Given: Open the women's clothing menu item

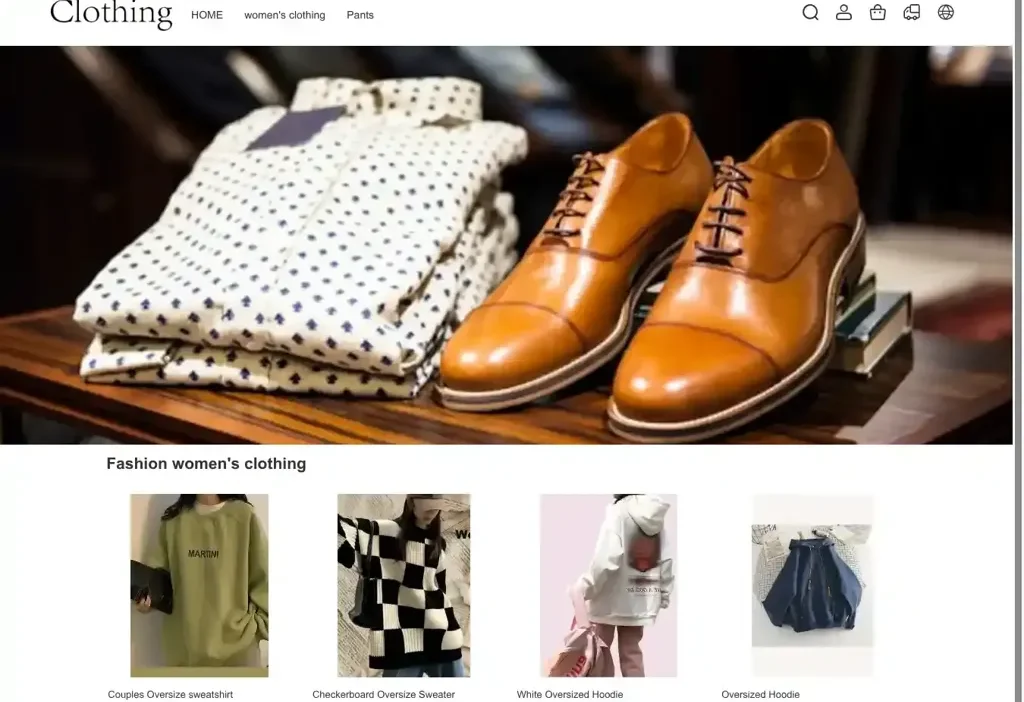Looking at the screenshot, I should [x=284, y=15].
